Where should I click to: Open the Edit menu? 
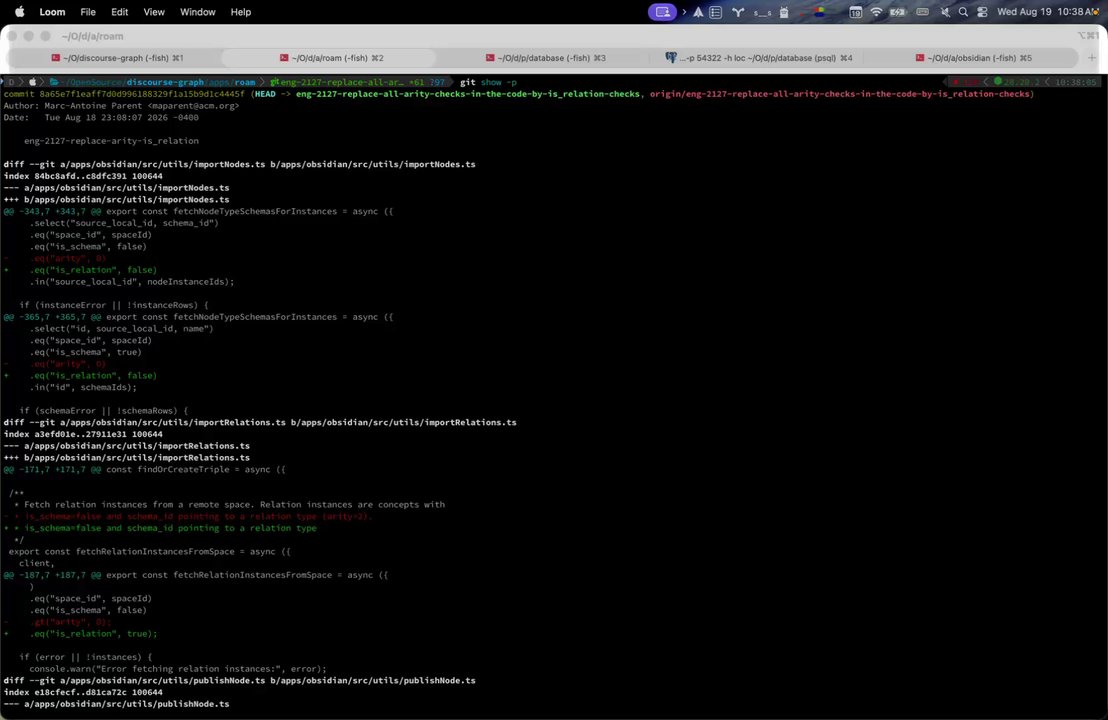coord(119,12)
